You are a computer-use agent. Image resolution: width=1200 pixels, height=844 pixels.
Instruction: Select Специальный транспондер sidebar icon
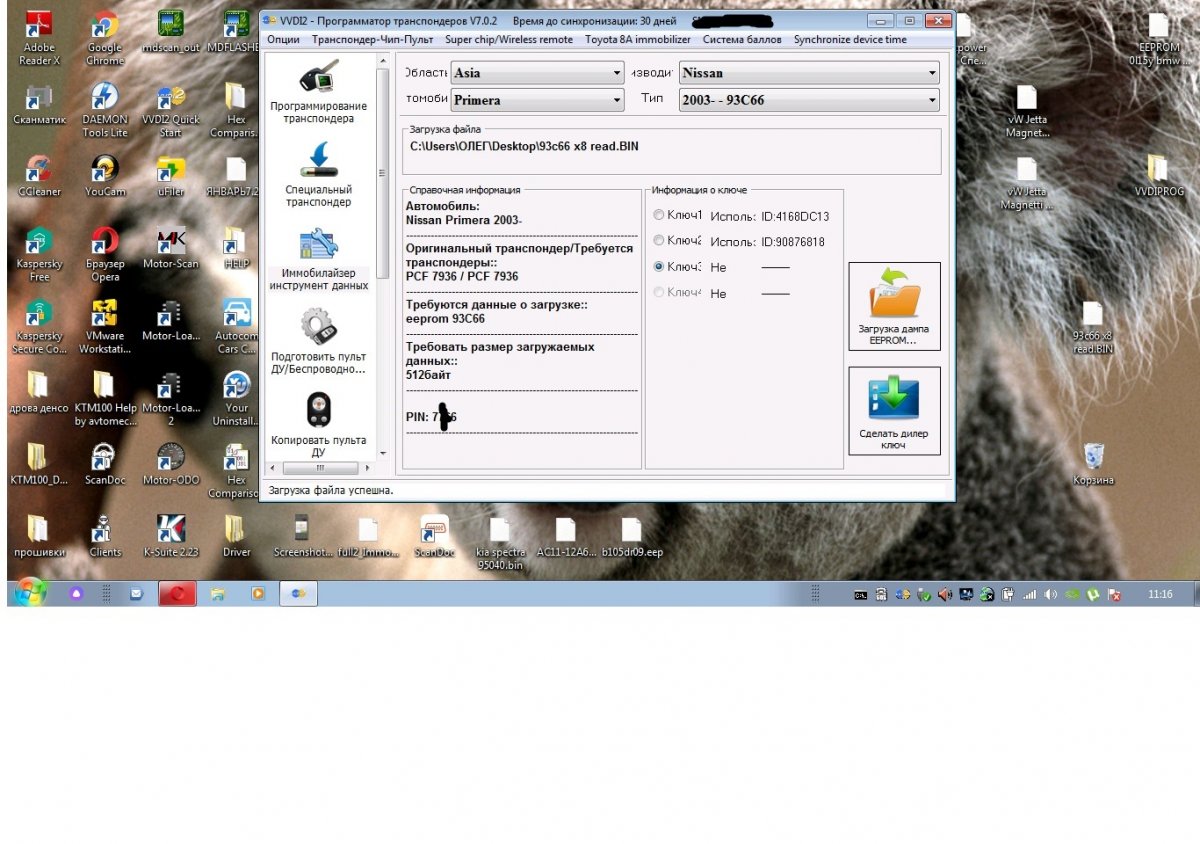[318, 176]
